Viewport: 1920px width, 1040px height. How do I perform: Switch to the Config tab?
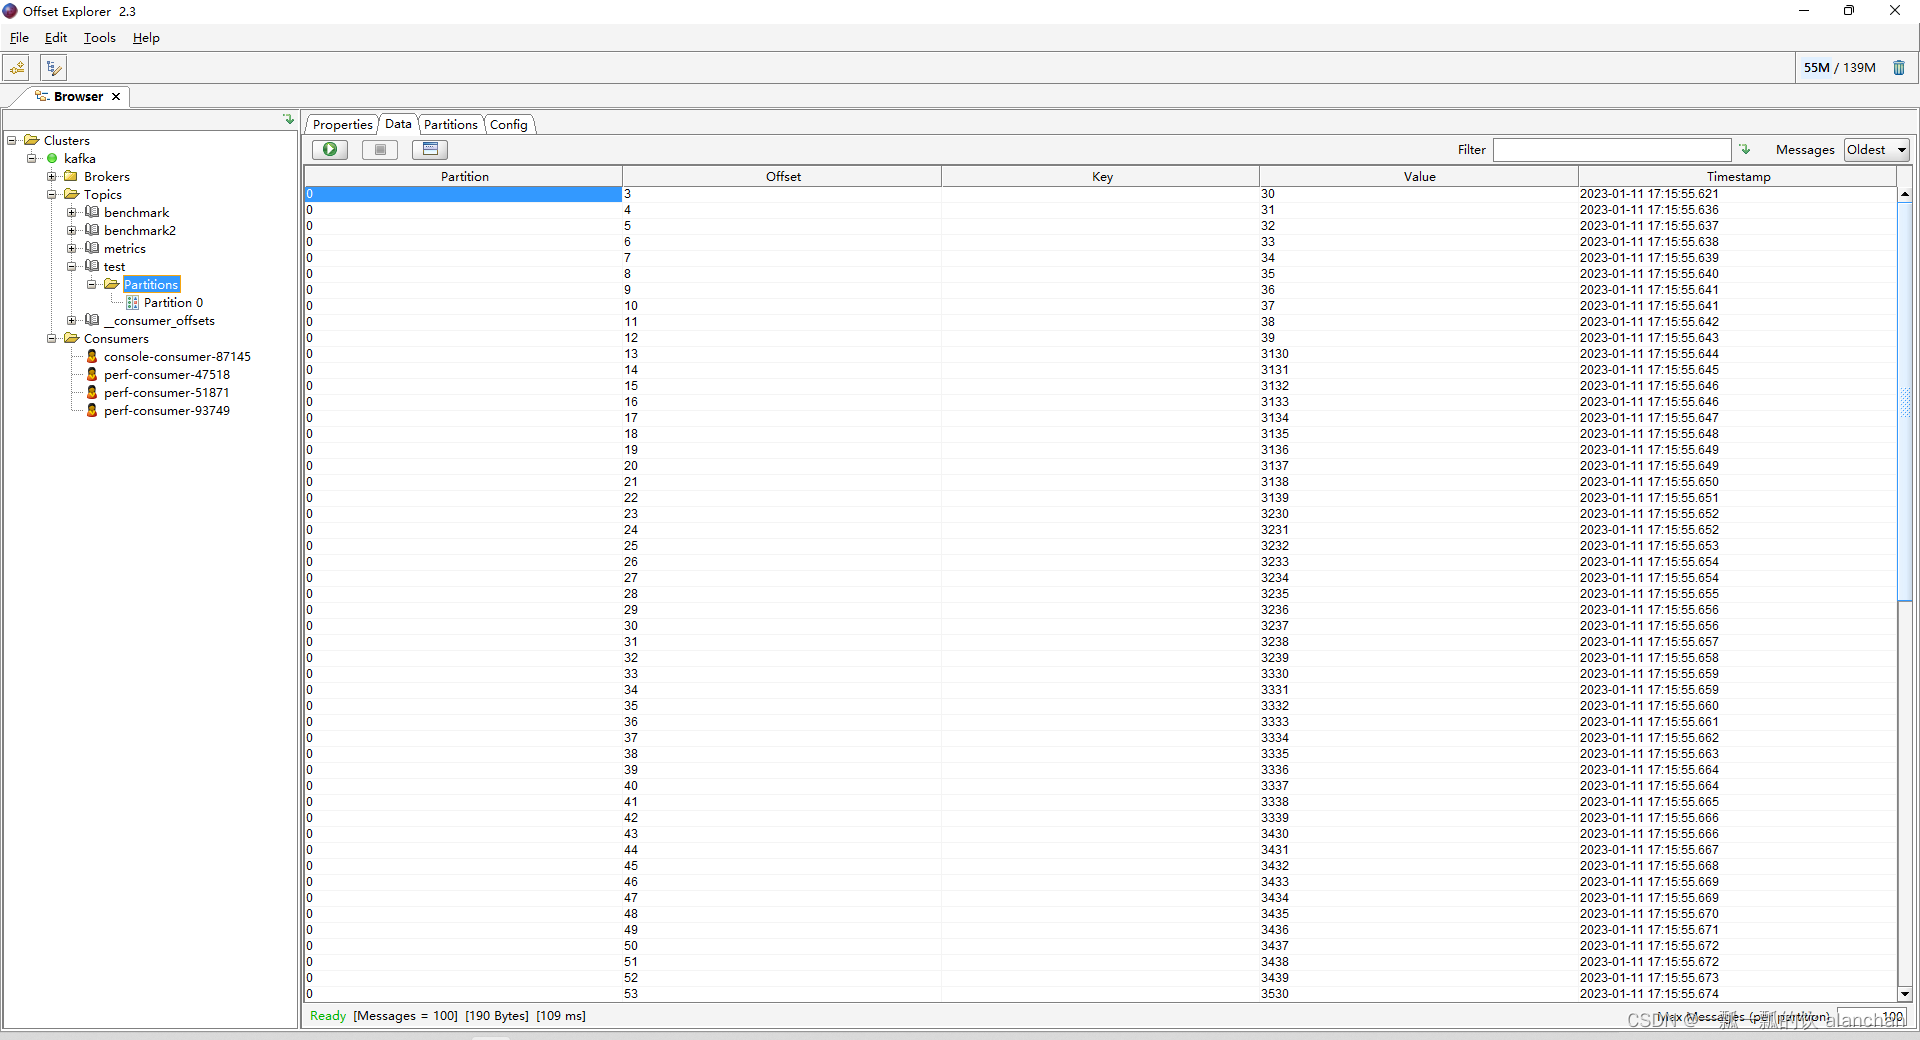[509, 125]
